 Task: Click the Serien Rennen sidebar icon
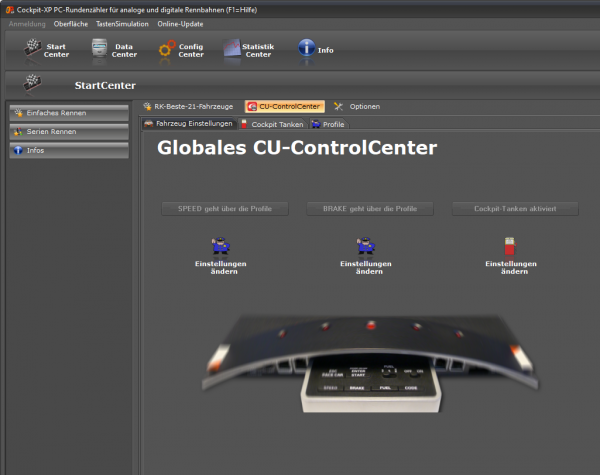pos(18,132)
